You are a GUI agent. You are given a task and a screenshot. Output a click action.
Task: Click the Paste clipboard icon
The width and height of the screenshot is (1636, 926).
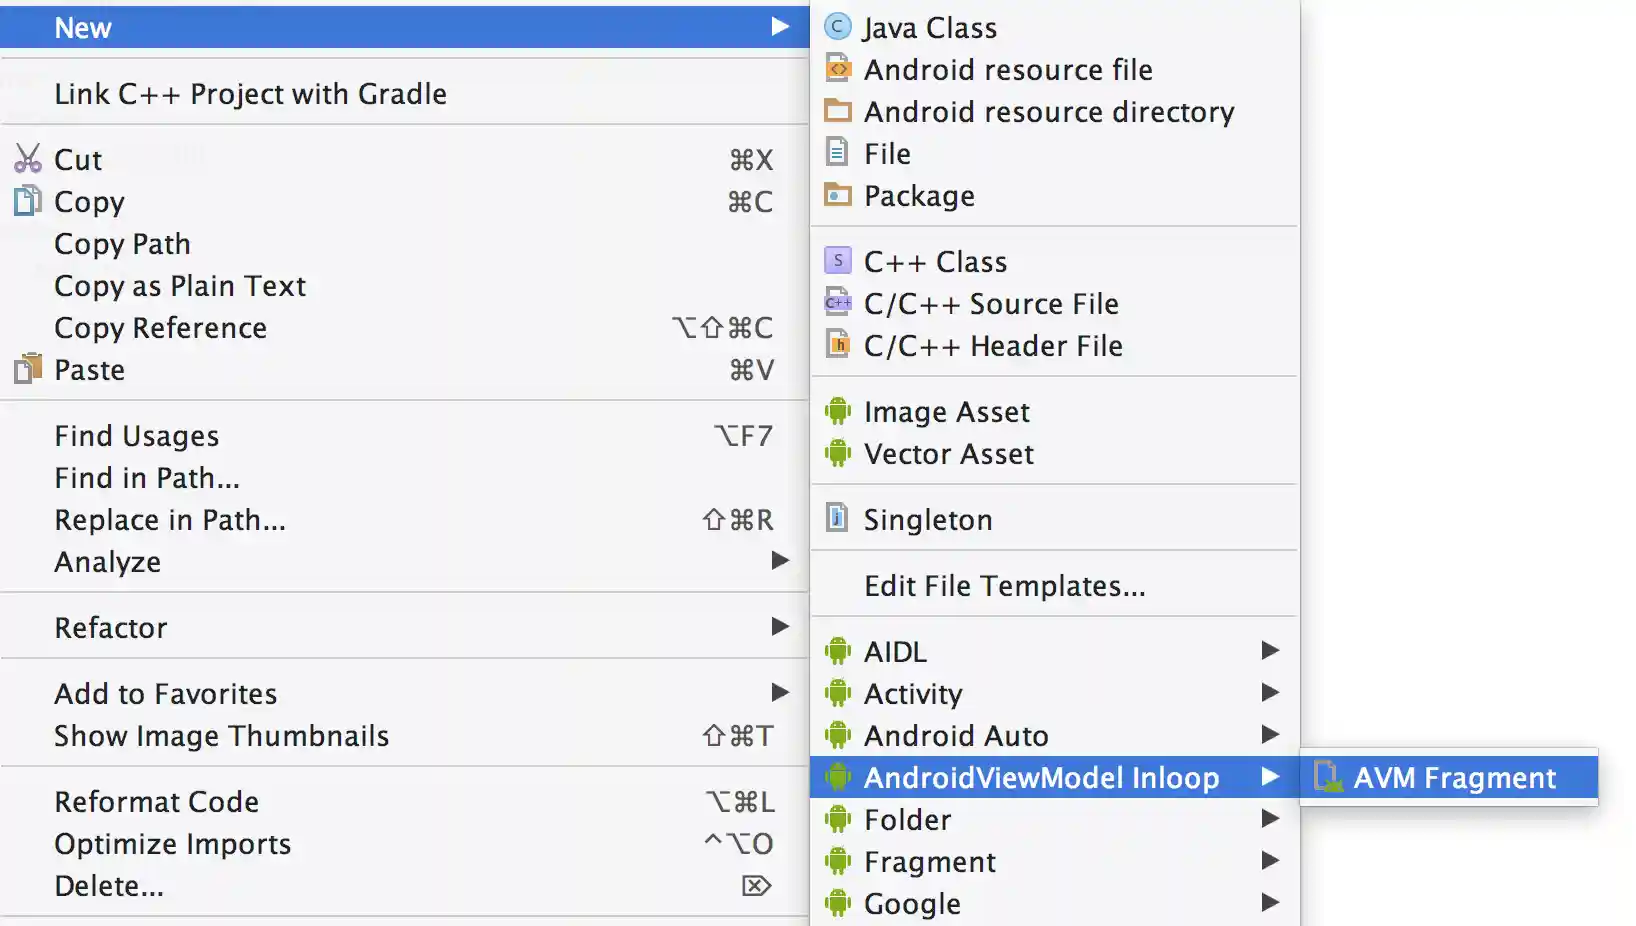click(27, 369)
